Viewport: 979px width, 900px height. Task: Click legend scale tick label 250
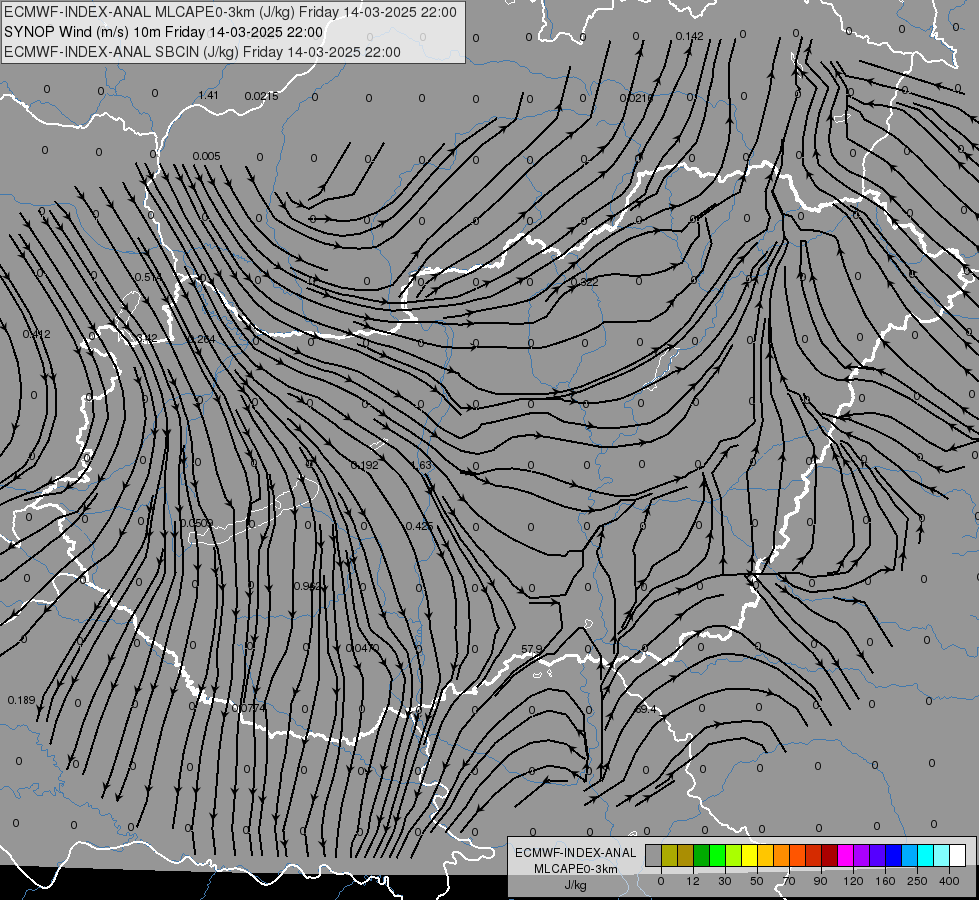(x=917, y=881)
